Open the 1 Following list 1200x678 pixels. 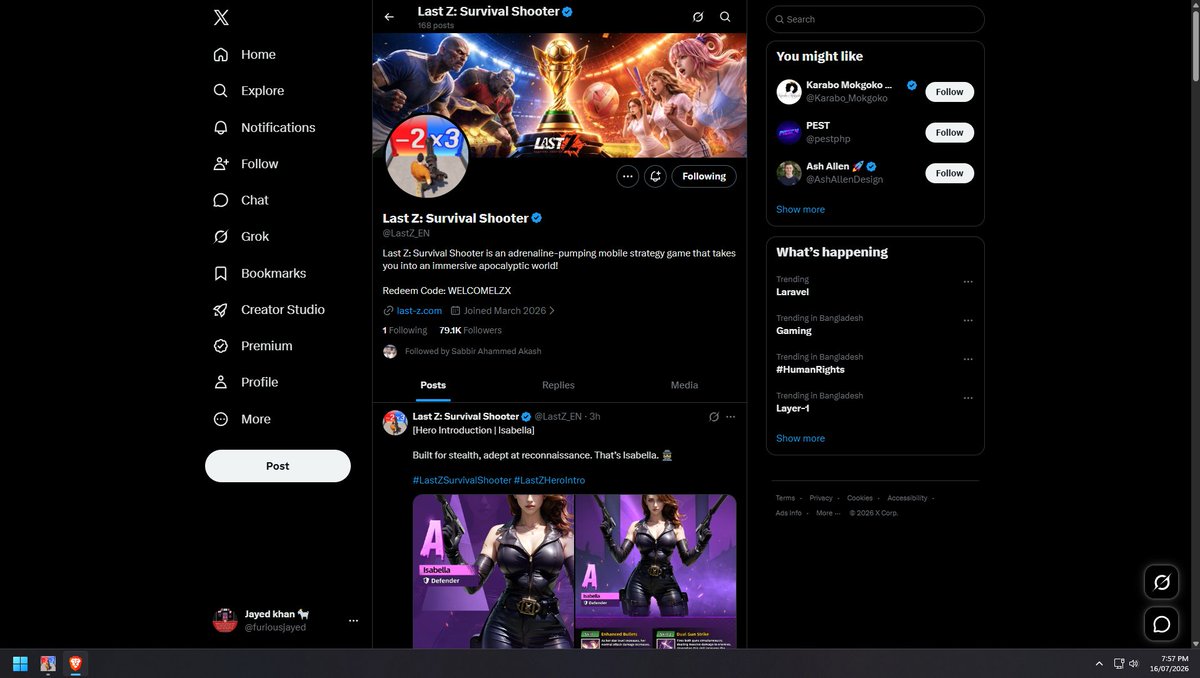(405, 330)
